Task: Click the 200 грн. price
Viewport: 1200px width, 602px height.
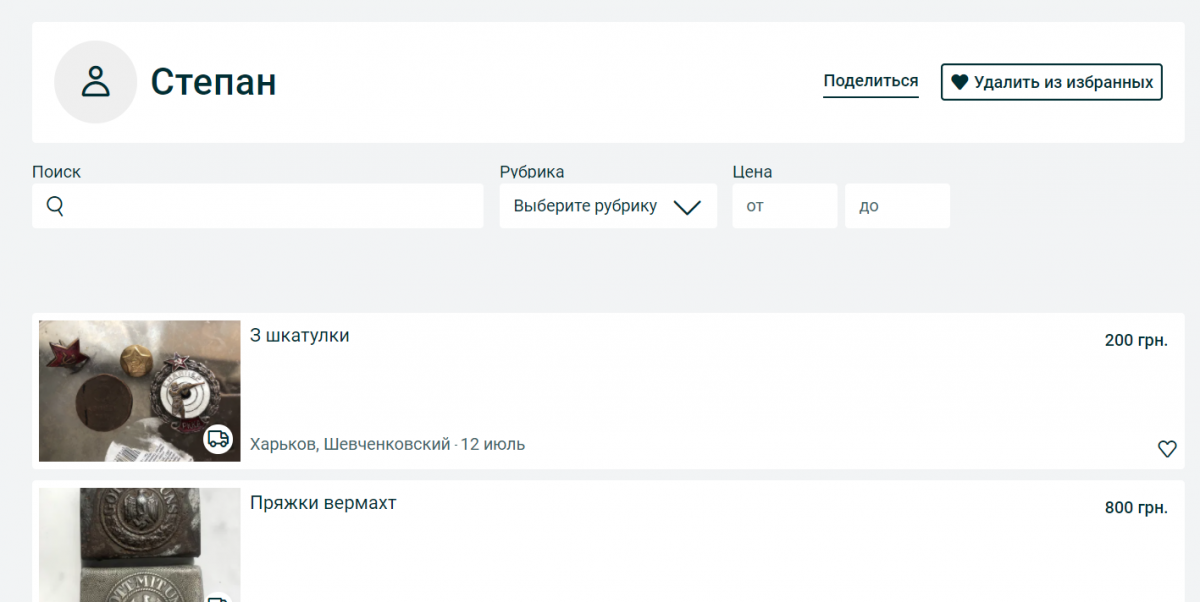Action: [x=1135, y=341]
